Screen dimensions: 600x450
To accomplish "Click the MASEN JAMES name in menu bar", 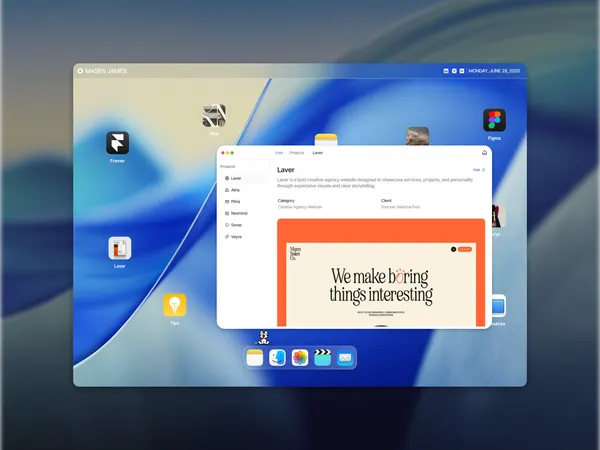I will pyautogui.click(x=106, y=71).
